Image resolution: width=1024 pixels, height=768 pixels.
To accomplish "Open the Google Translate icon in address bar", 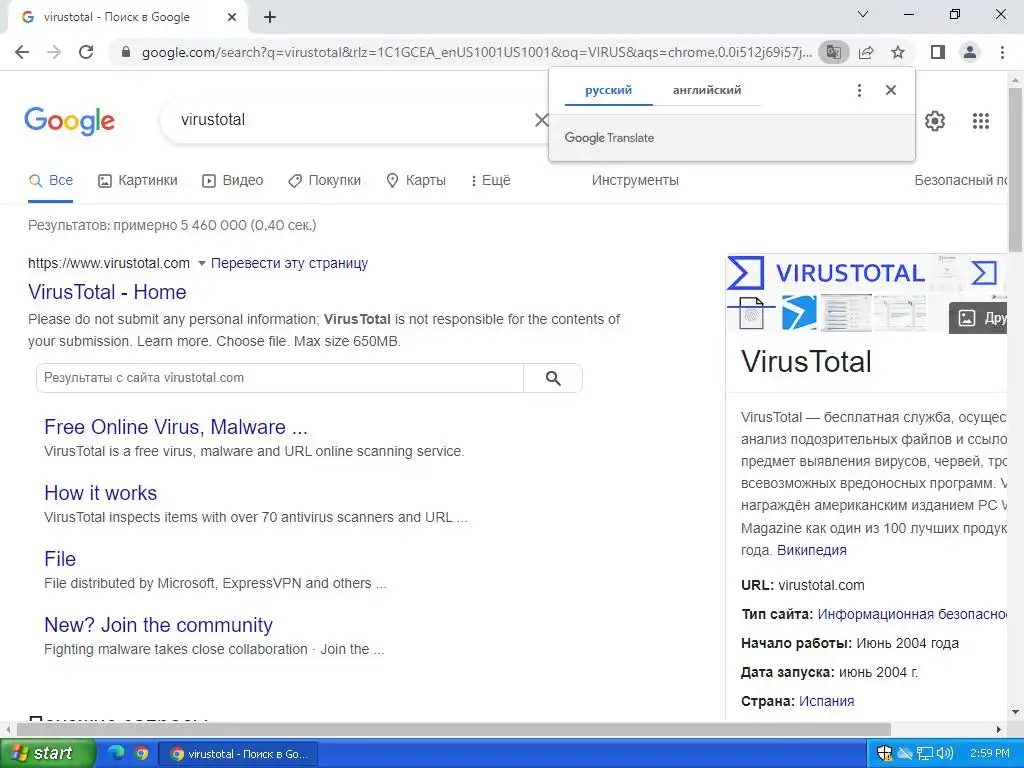I will click(x=833, y=52).
